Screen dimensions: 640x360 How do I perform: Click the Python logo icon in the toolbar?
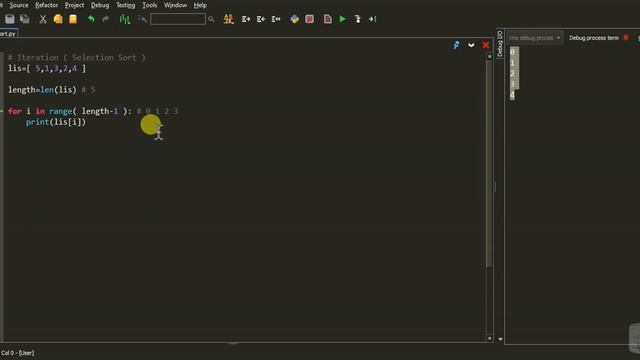tap(294, 19)
